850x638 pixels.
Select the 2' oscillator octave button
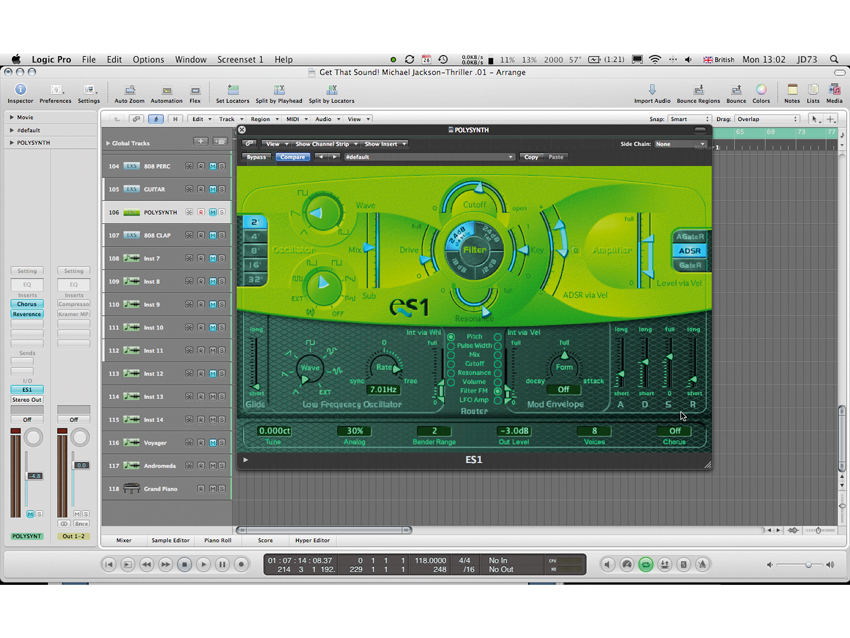[255, 222]
